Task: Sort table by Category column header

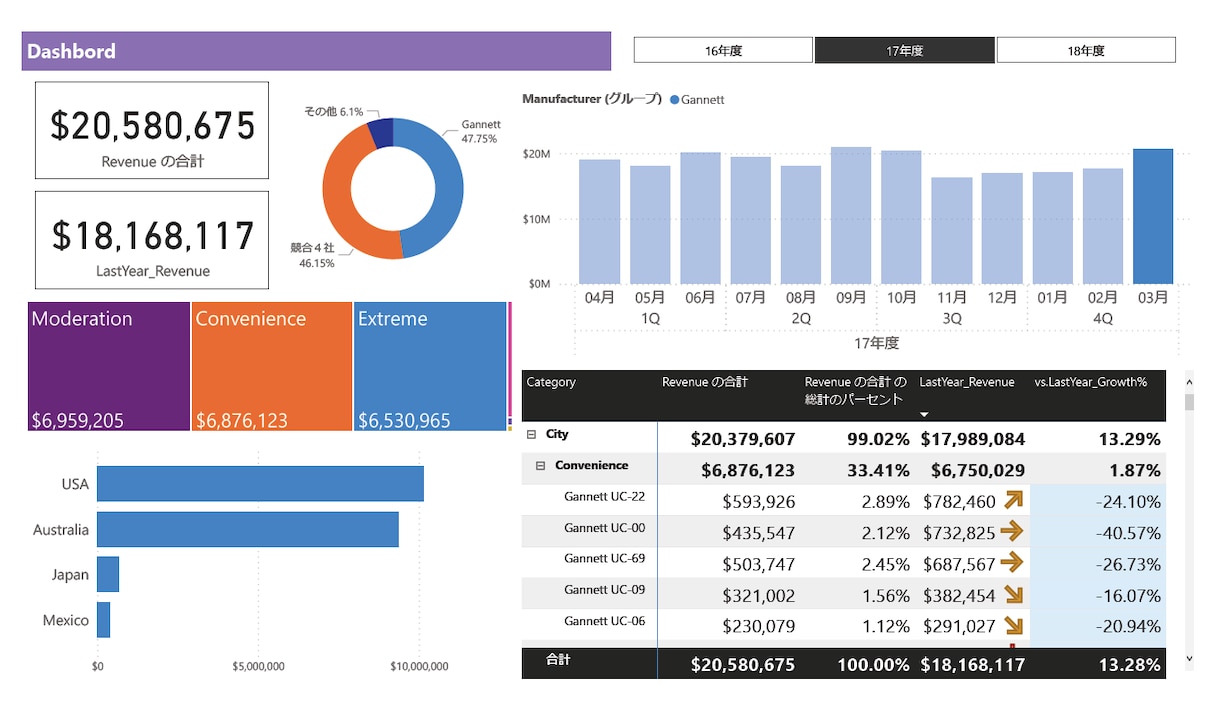Action: point(551,382)
